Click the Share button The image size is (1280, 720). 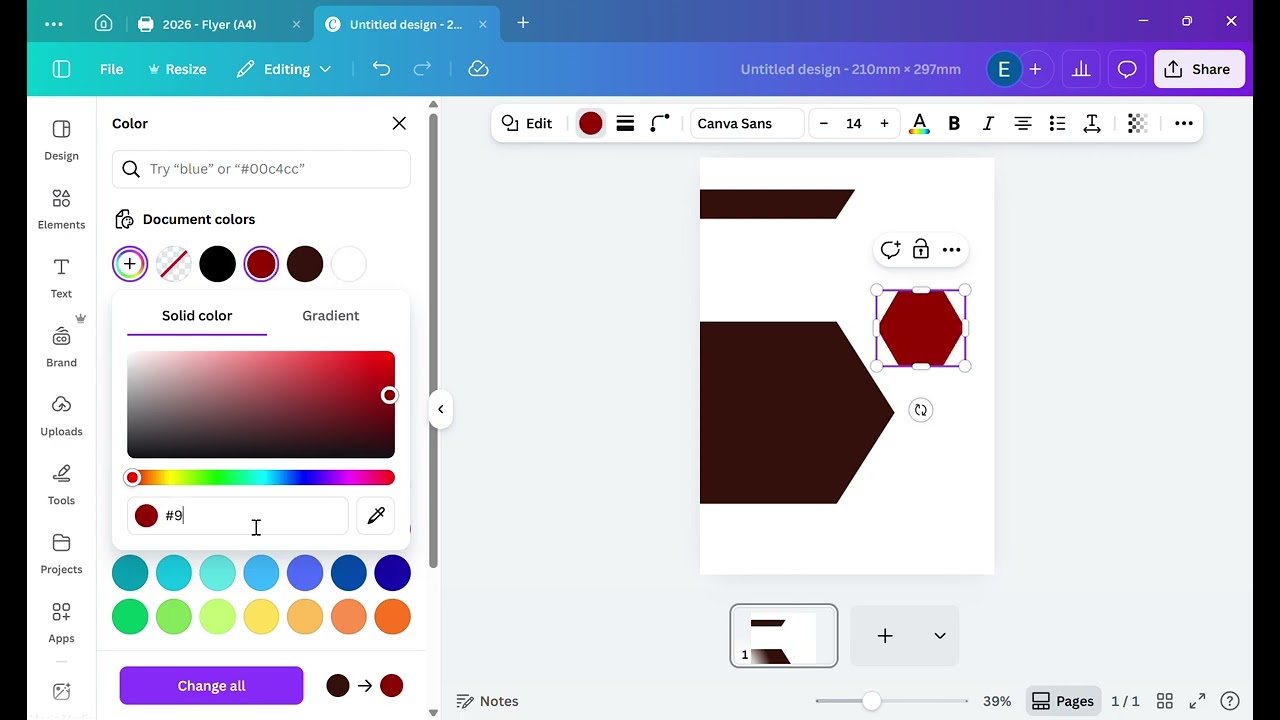tap(1199, 69)
